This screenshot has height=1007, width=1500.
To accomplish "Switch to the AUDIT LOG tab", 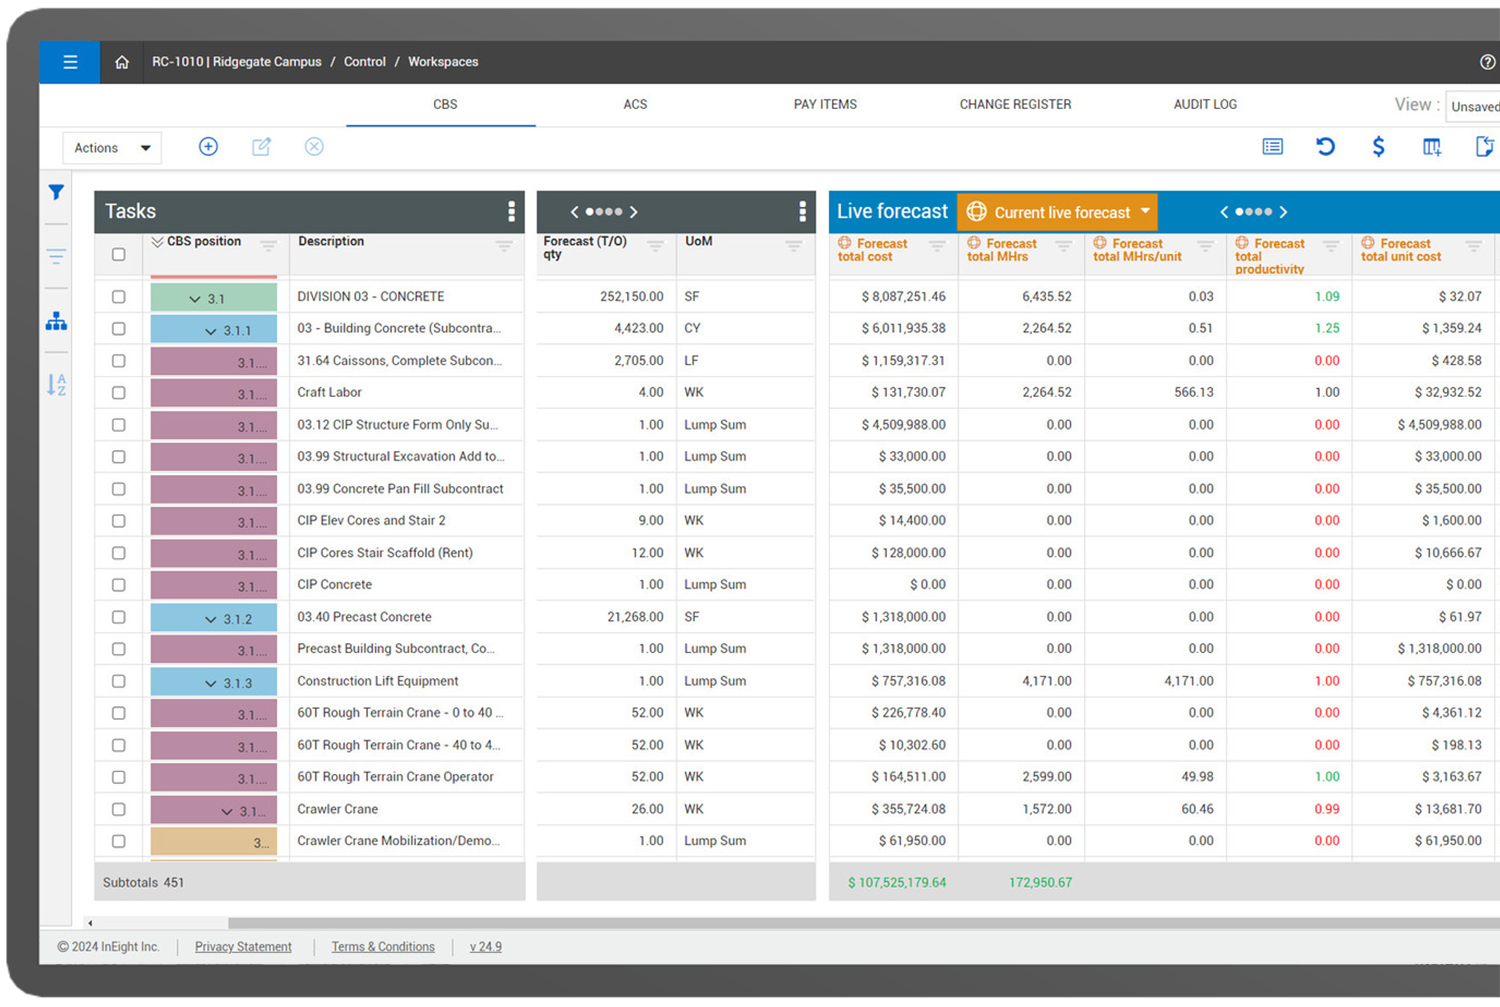I will pyautogui.click(x=1205, y=104).
